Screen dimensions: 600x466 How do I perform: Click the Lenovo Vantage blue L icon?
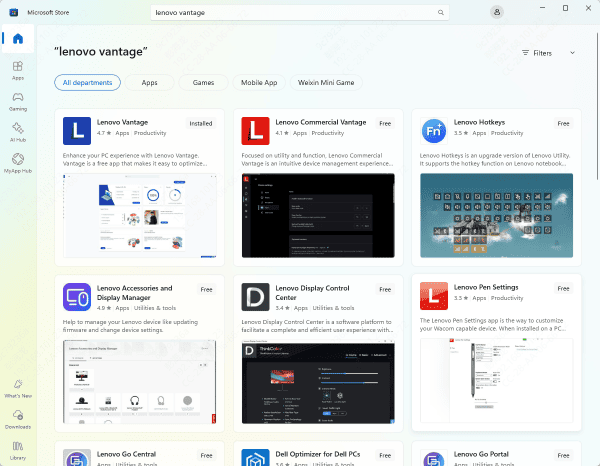coord(77,131)
